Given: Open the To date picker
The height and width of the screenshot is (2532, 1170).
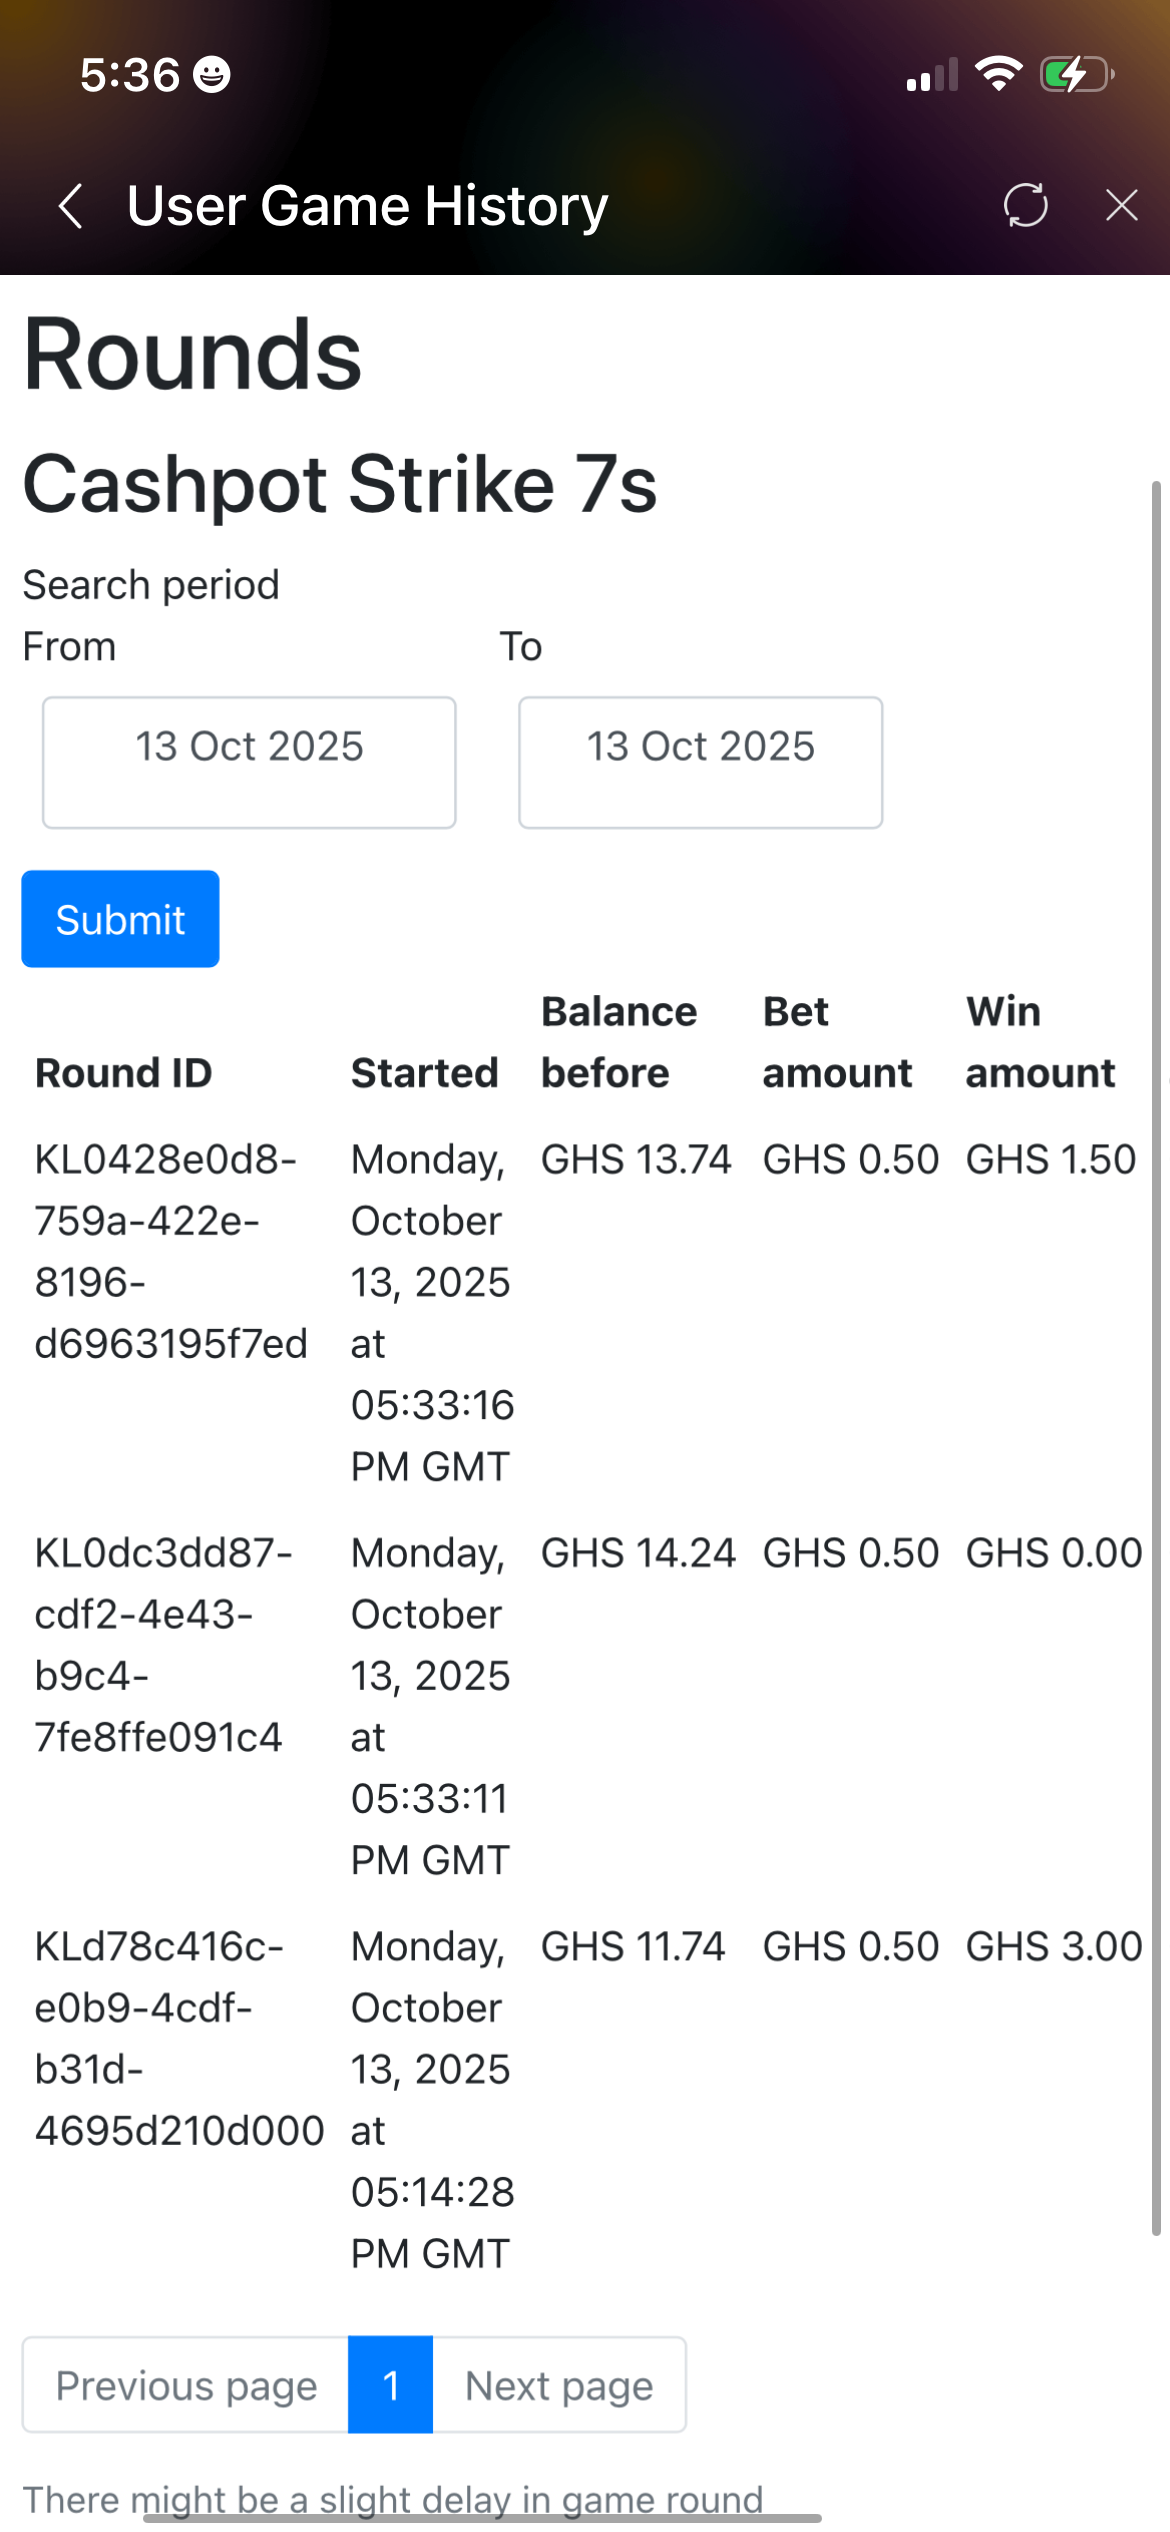Looking at the screenshot, I should [700, 762].
